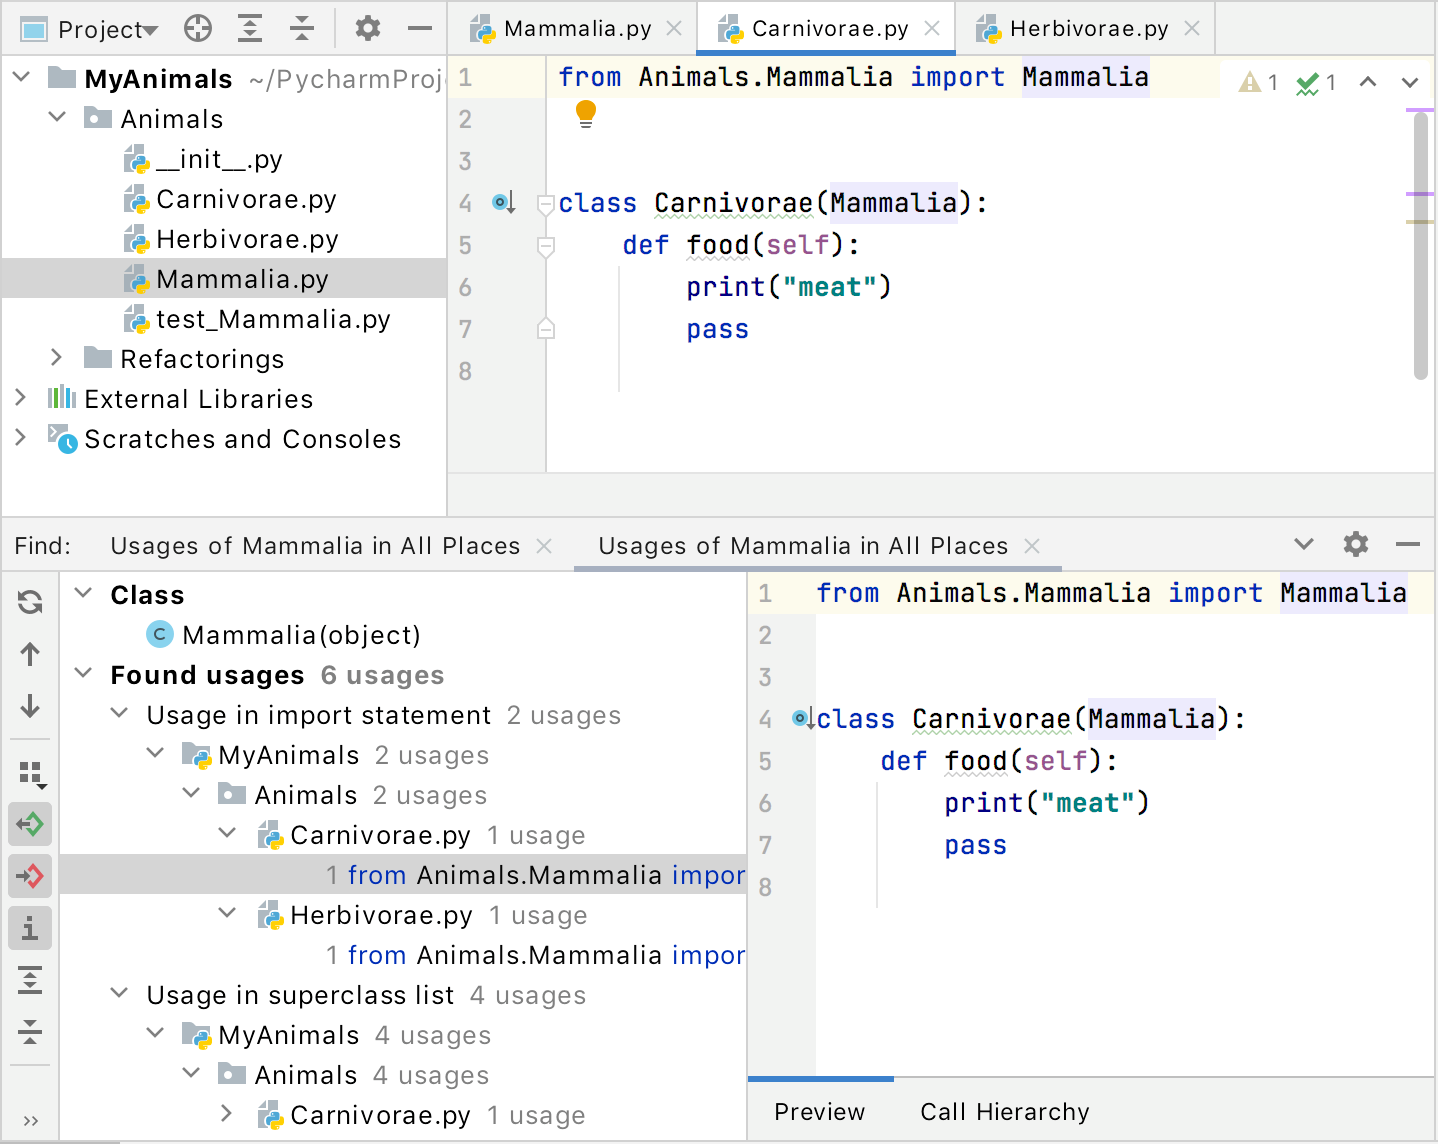
Task: Expand all nodes in the Project tree
Action: pyautogui.click(x=250, y=28)
